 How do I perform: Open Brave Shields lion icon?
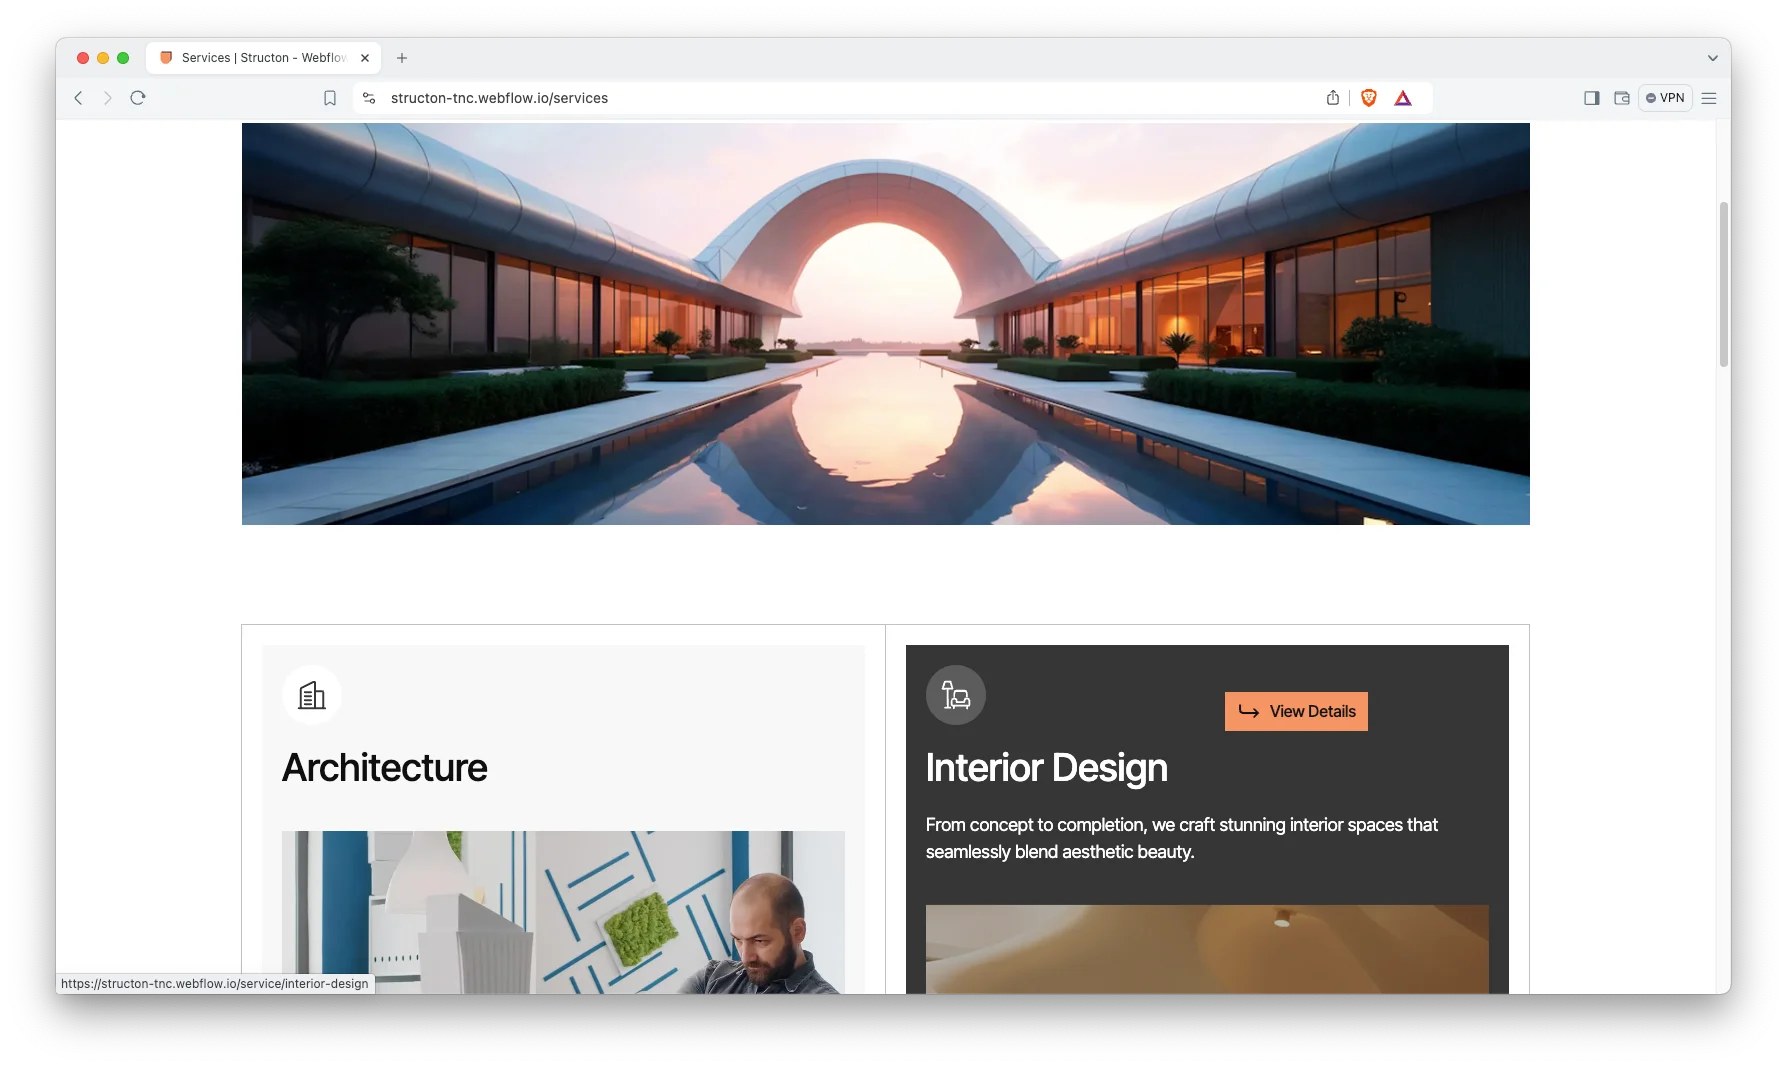click(x=1369, y=98)
